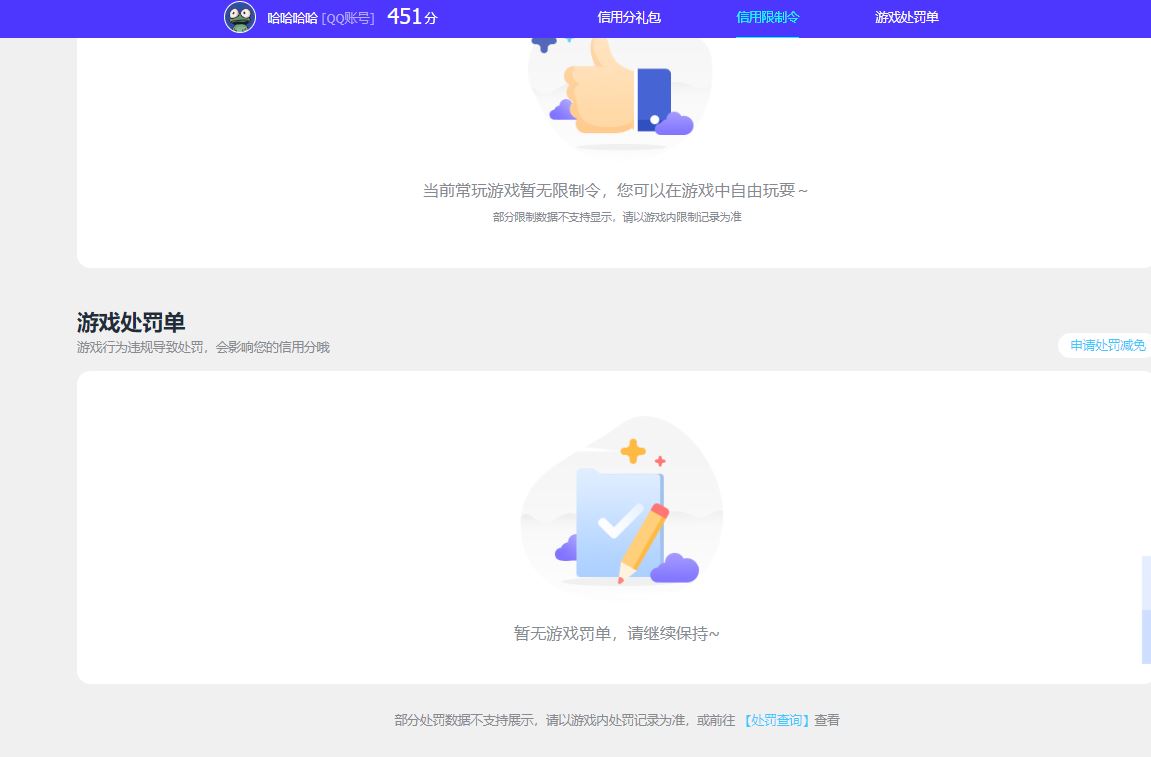Click the 部分限制数据不支持显示 note
The height and width of the screenshot is (757, 1151).
tap(617, 217)
